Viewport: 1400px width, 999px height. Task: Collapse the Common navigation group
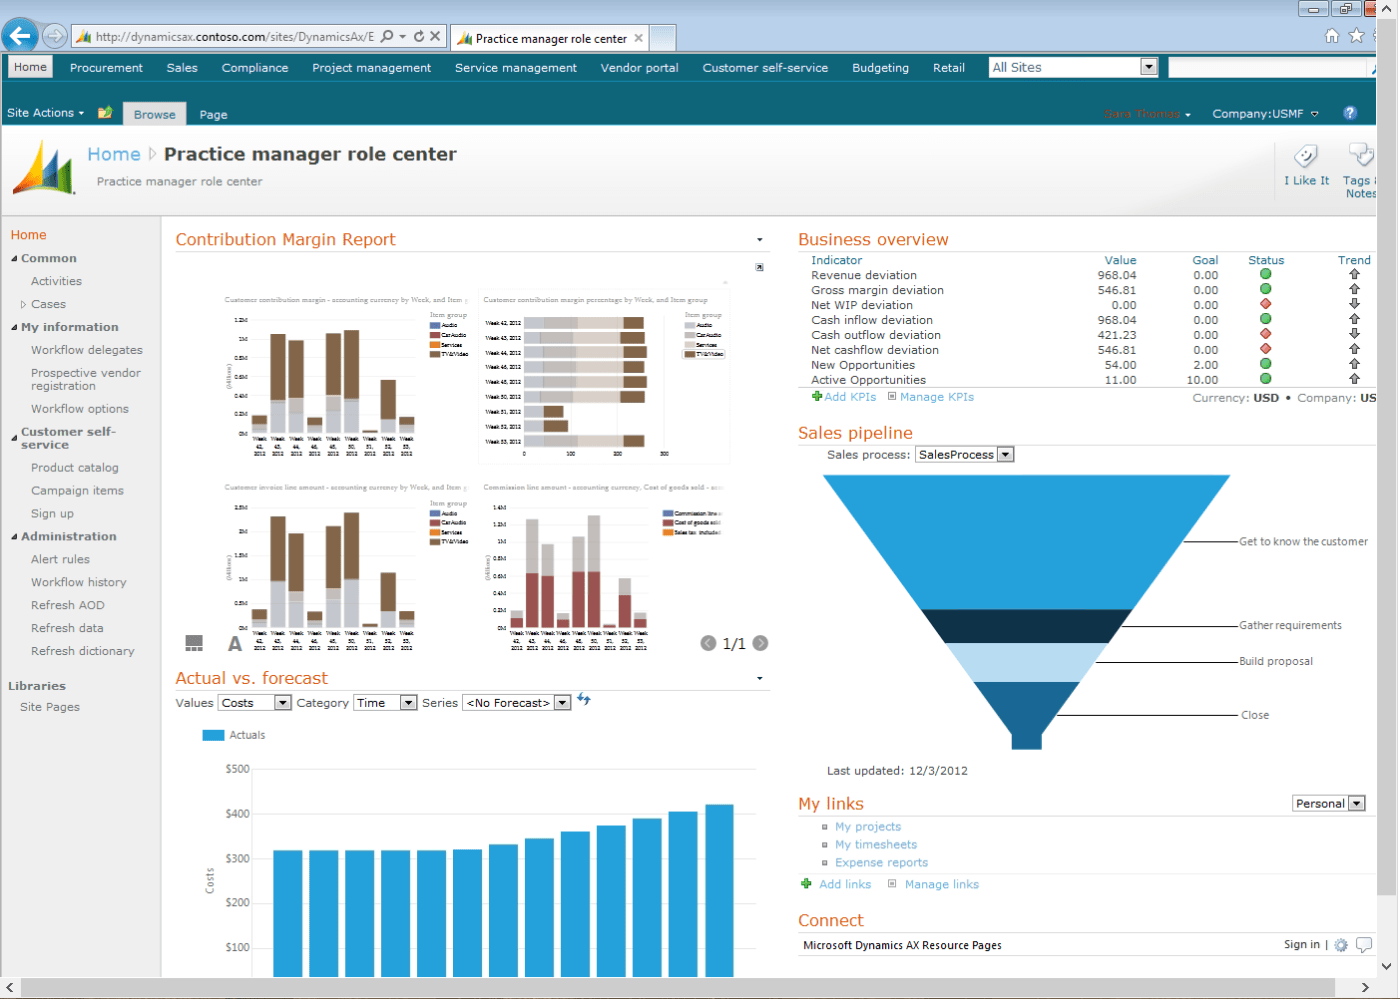point(14,259)
